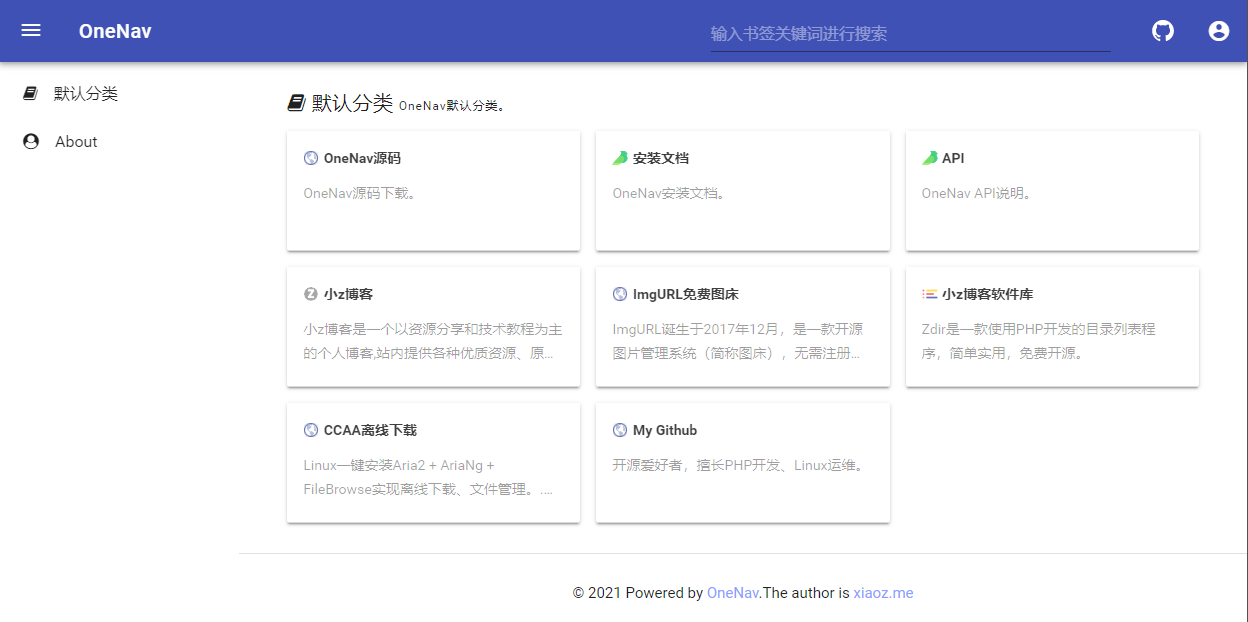This screenshot has height=622, width=1248.
Task: Open the ImgURL免费图床 bookmark title
Action: pos(686,294)
